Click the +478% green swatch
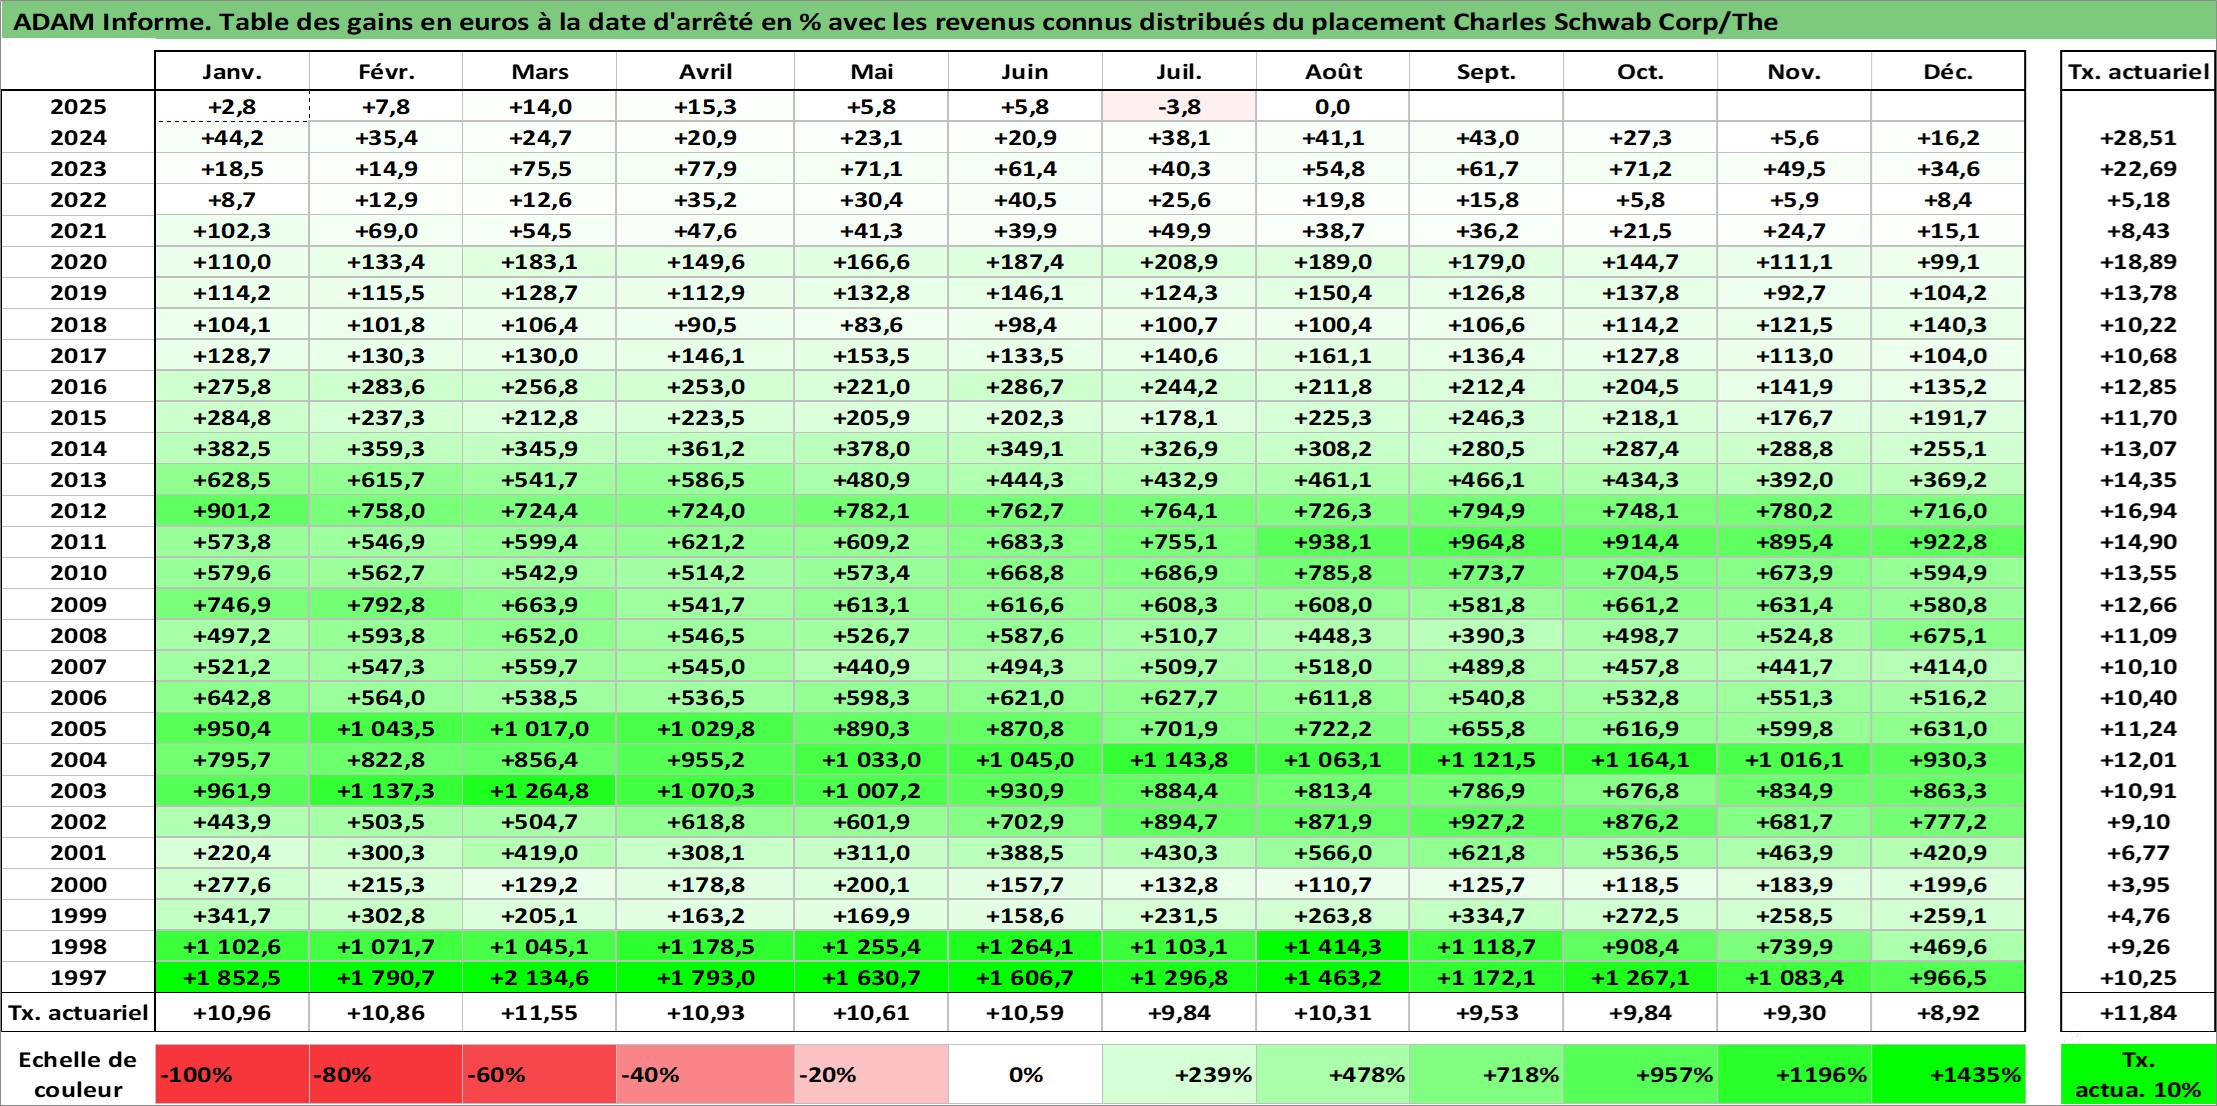The height and width of the screenshot is (1106, 2217). 1333,1074
